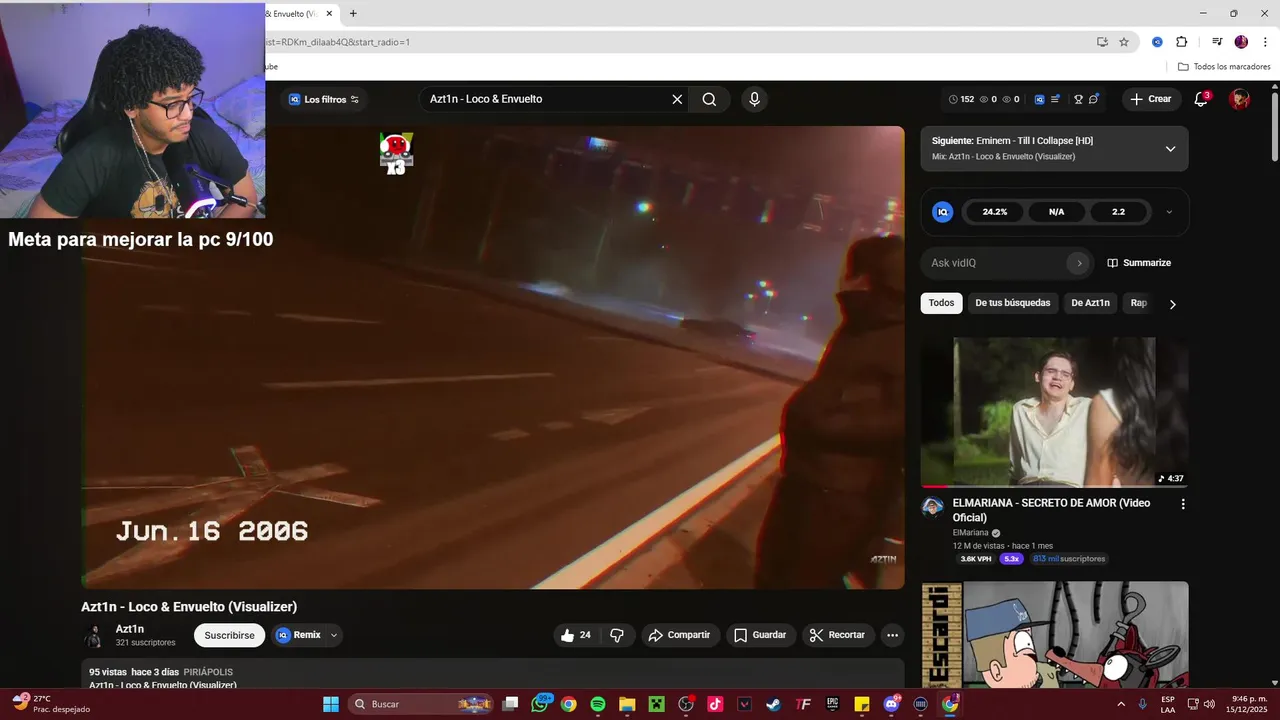Close the current Chrome tab

(x=329, y=13)
